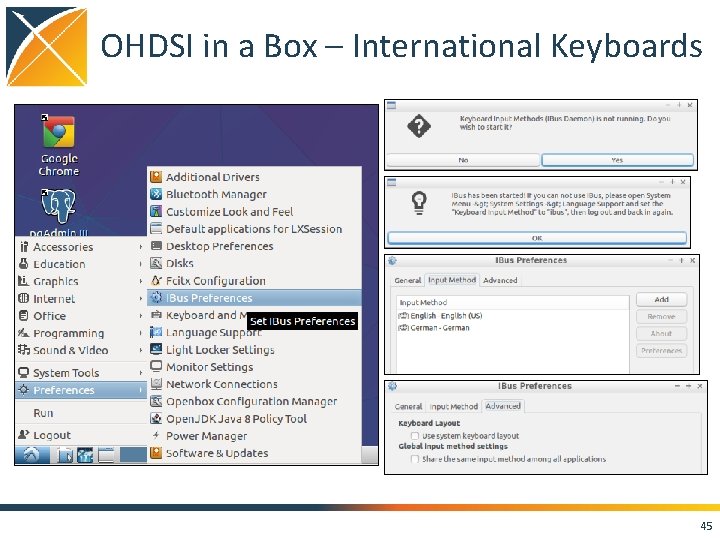Click Additional Drivers icon in menu
The image size is (720, 540).
(x=156, y=177)
